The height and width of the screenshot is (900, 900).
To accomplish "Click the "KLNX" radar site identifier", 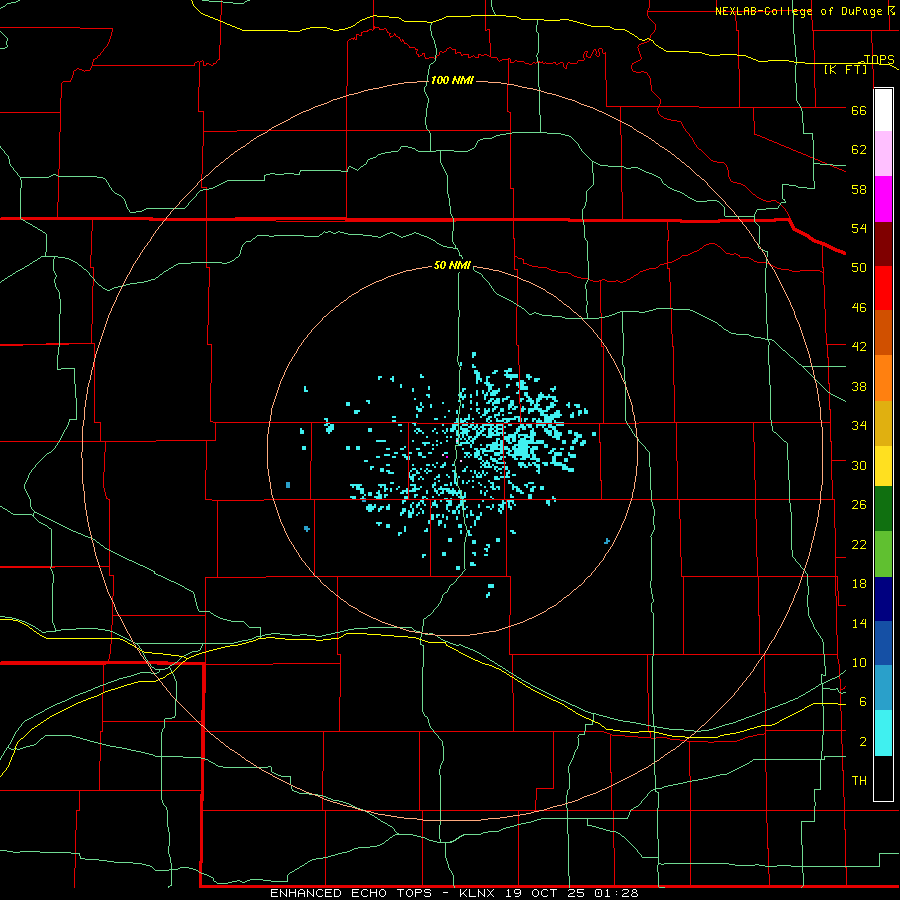I will point(479,893).
